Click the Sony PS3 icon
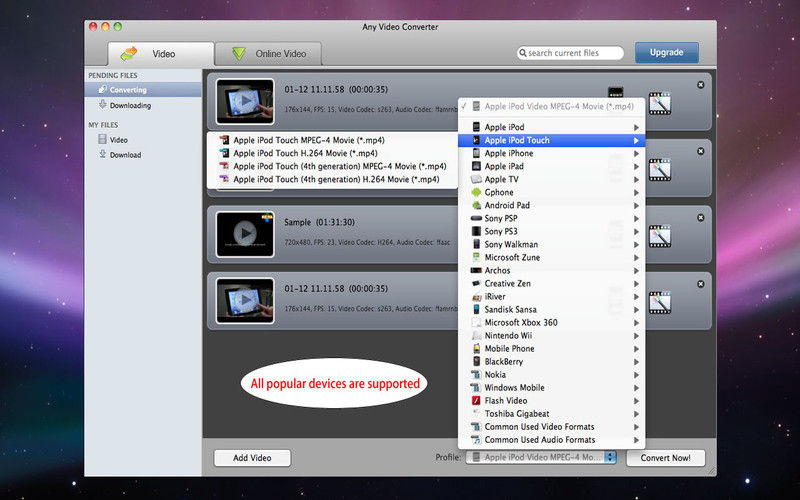 pyautogui.click(x=476, y=231)
